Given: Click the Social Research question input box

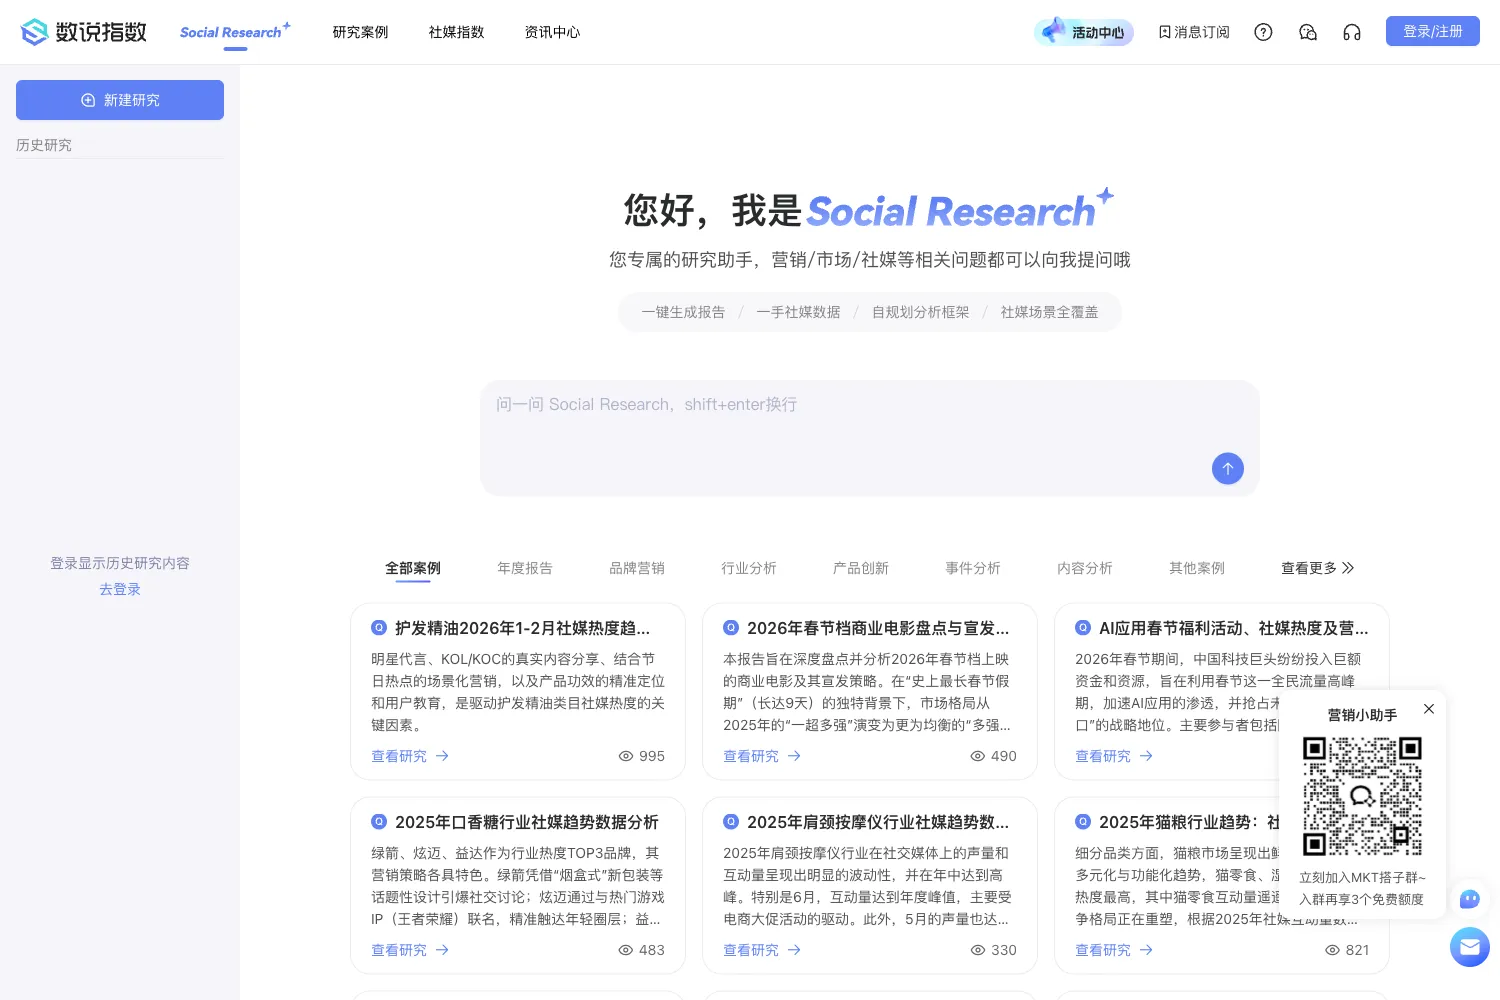Looking at the screenshot, I should [x=869, y=438].
